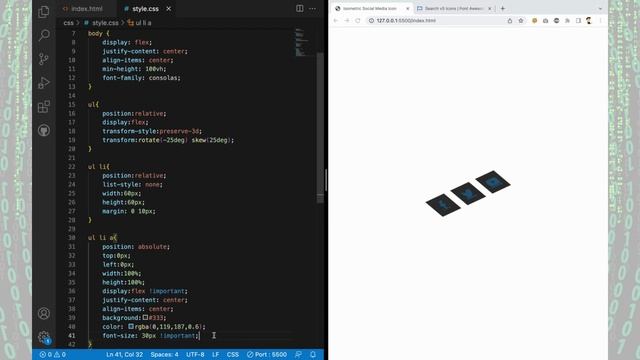
Task: Click the CSS language mode status item
Action: pyautogui.click(x=233, y=354)
